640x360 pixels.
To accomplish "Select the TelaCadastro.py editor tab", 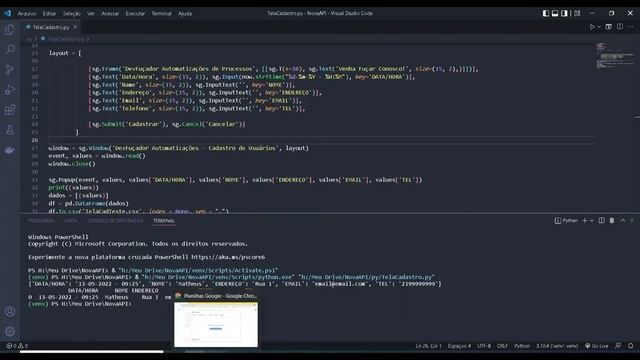I will pos(51,27).
